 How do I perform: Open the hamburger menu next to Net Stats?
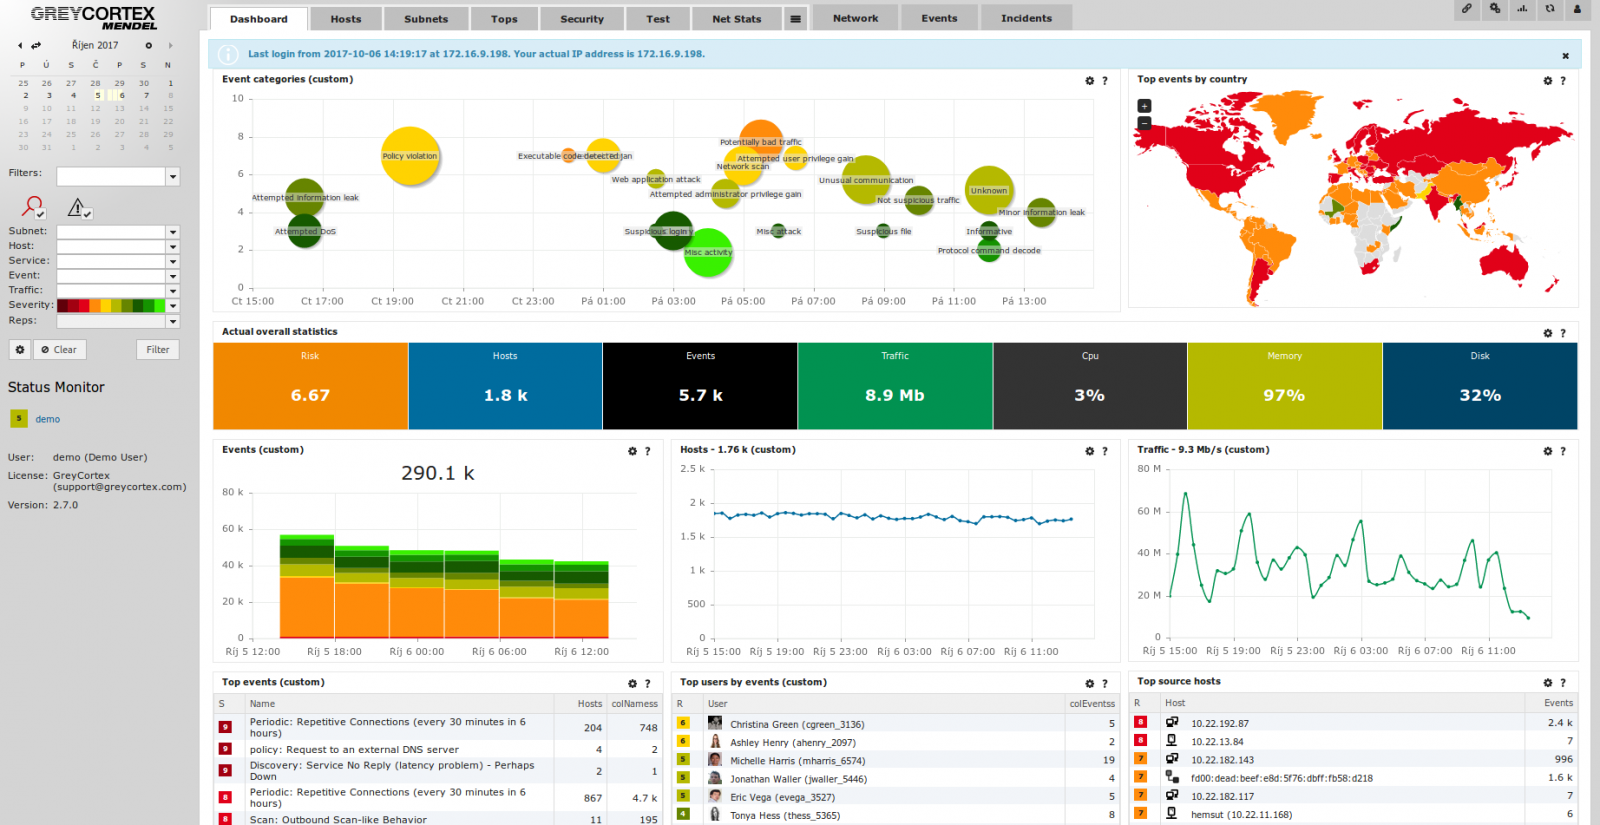795,19
